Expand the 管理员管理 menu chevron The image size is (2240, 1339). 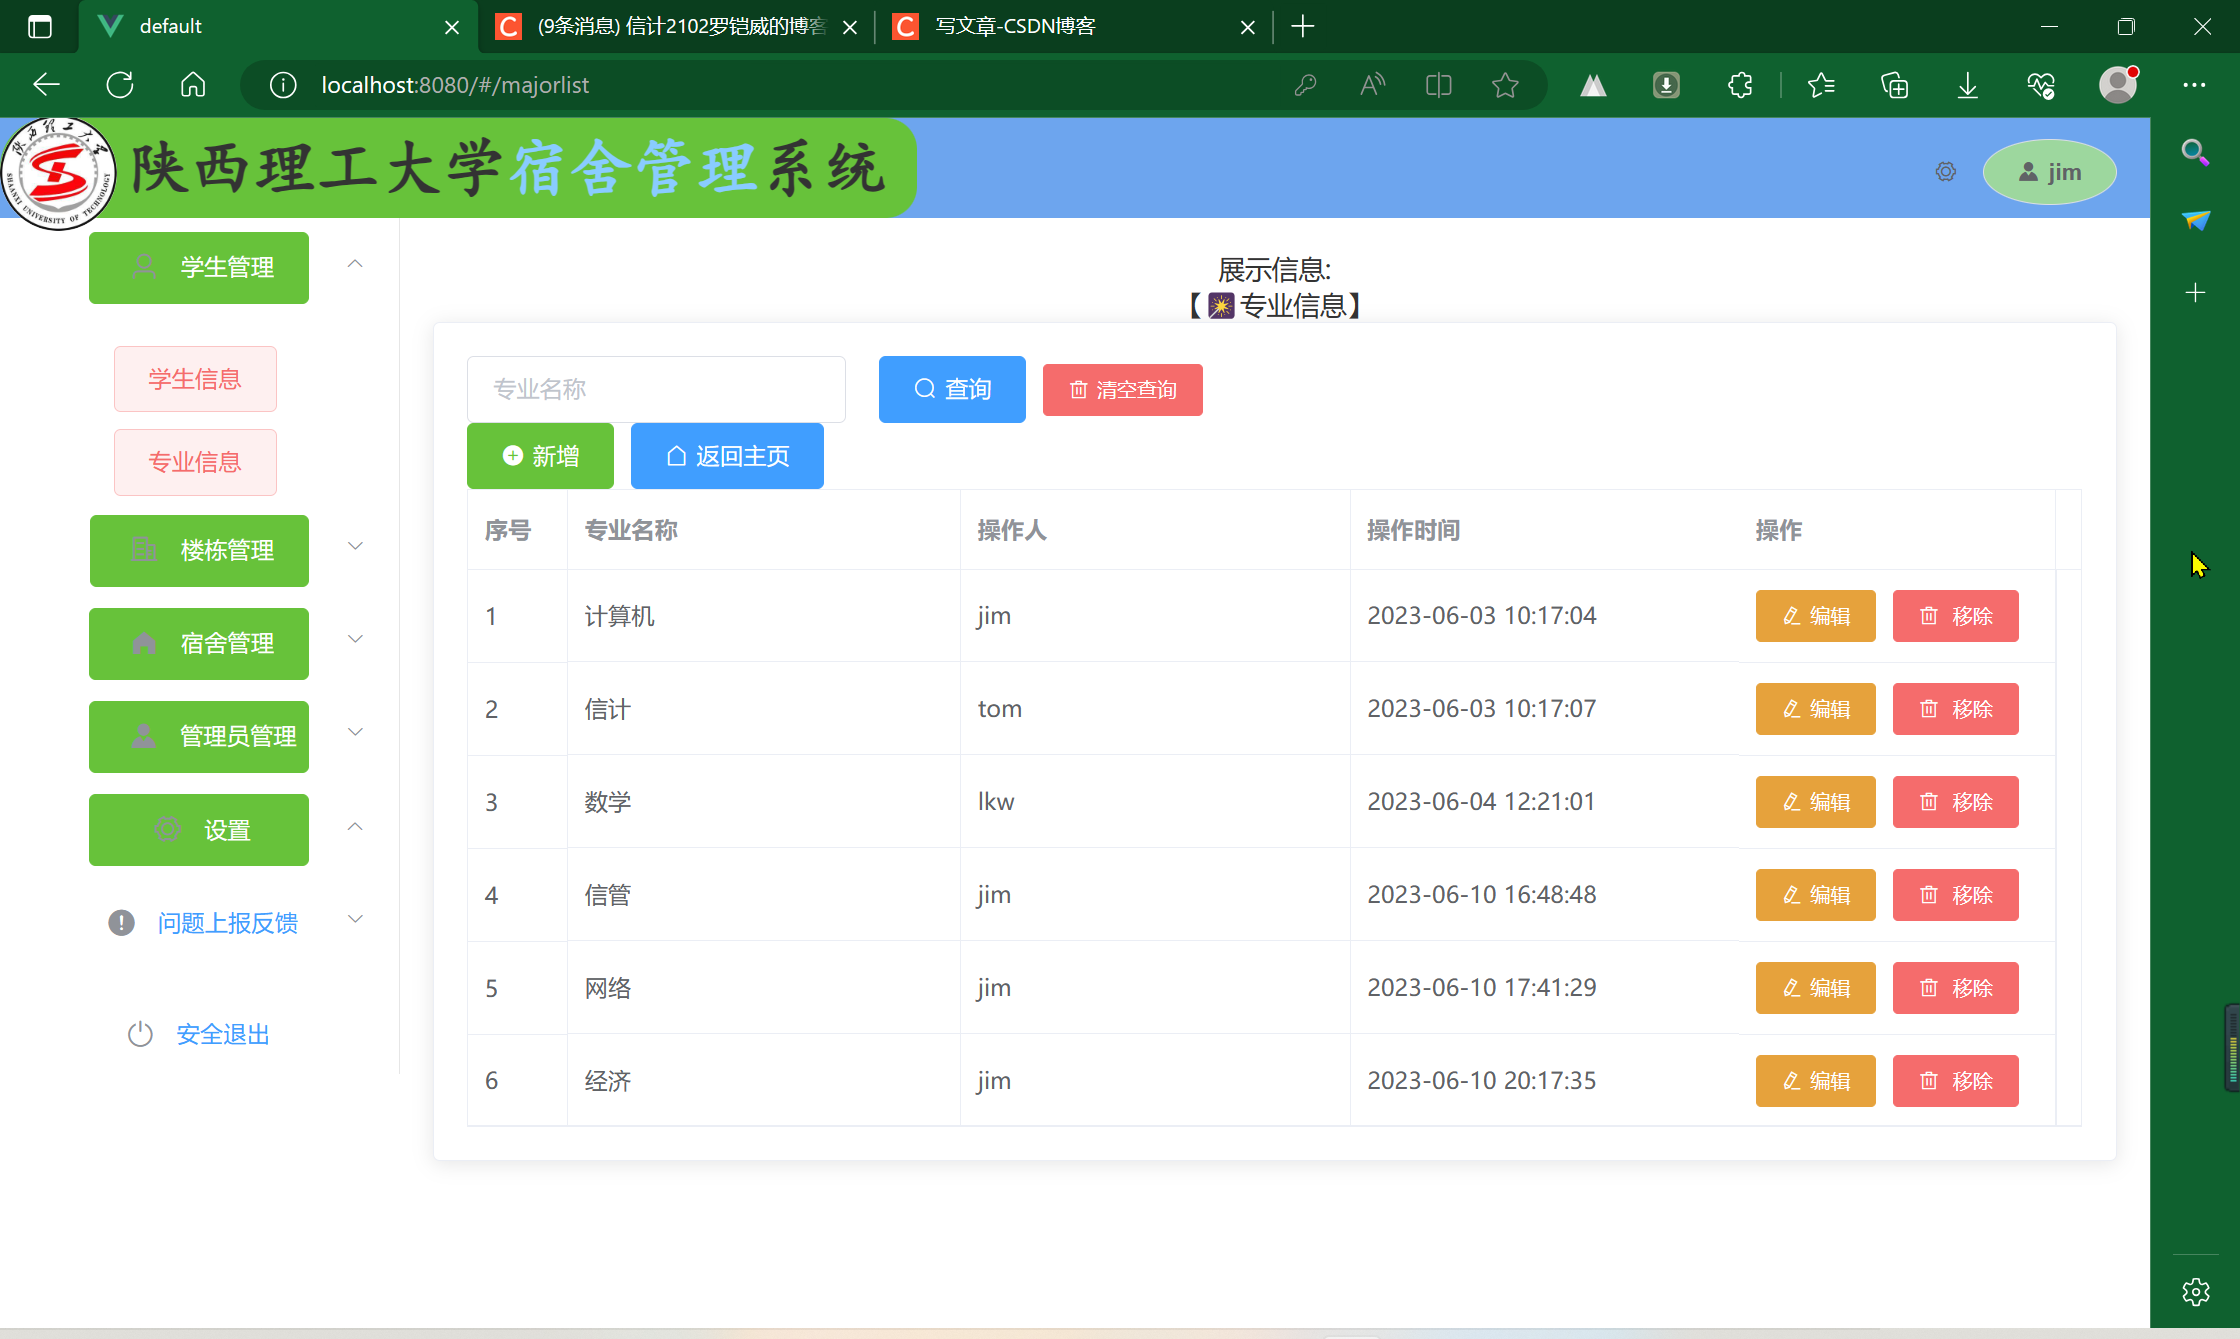pos(355,732)
